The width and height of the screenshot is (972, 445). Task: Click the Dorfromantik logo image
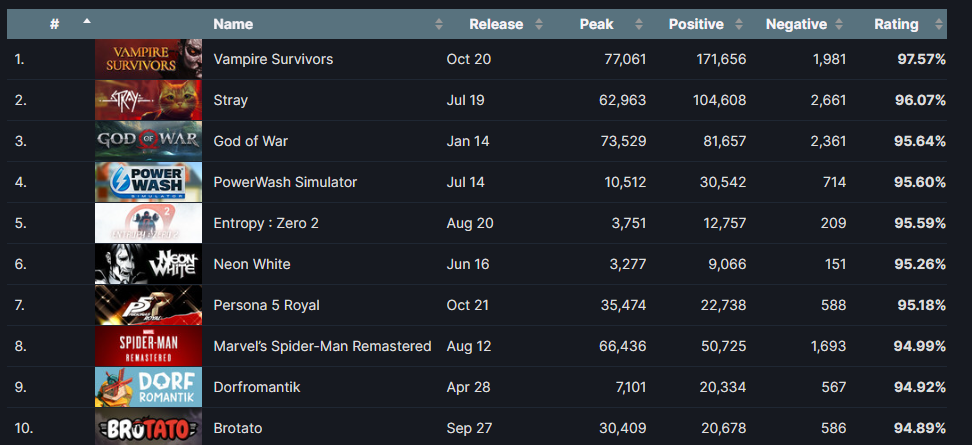click(148, 387)
